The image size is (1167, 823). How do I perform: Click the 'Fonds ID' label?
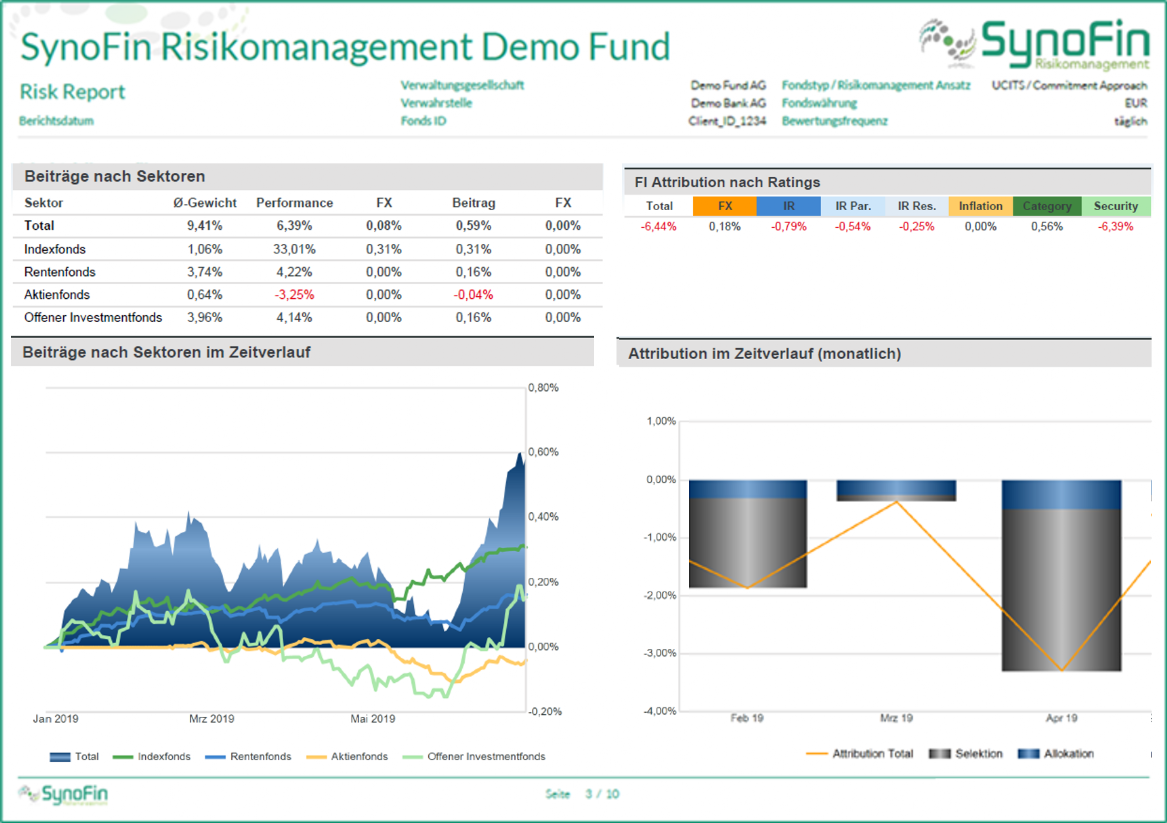(x=423, y=121)
